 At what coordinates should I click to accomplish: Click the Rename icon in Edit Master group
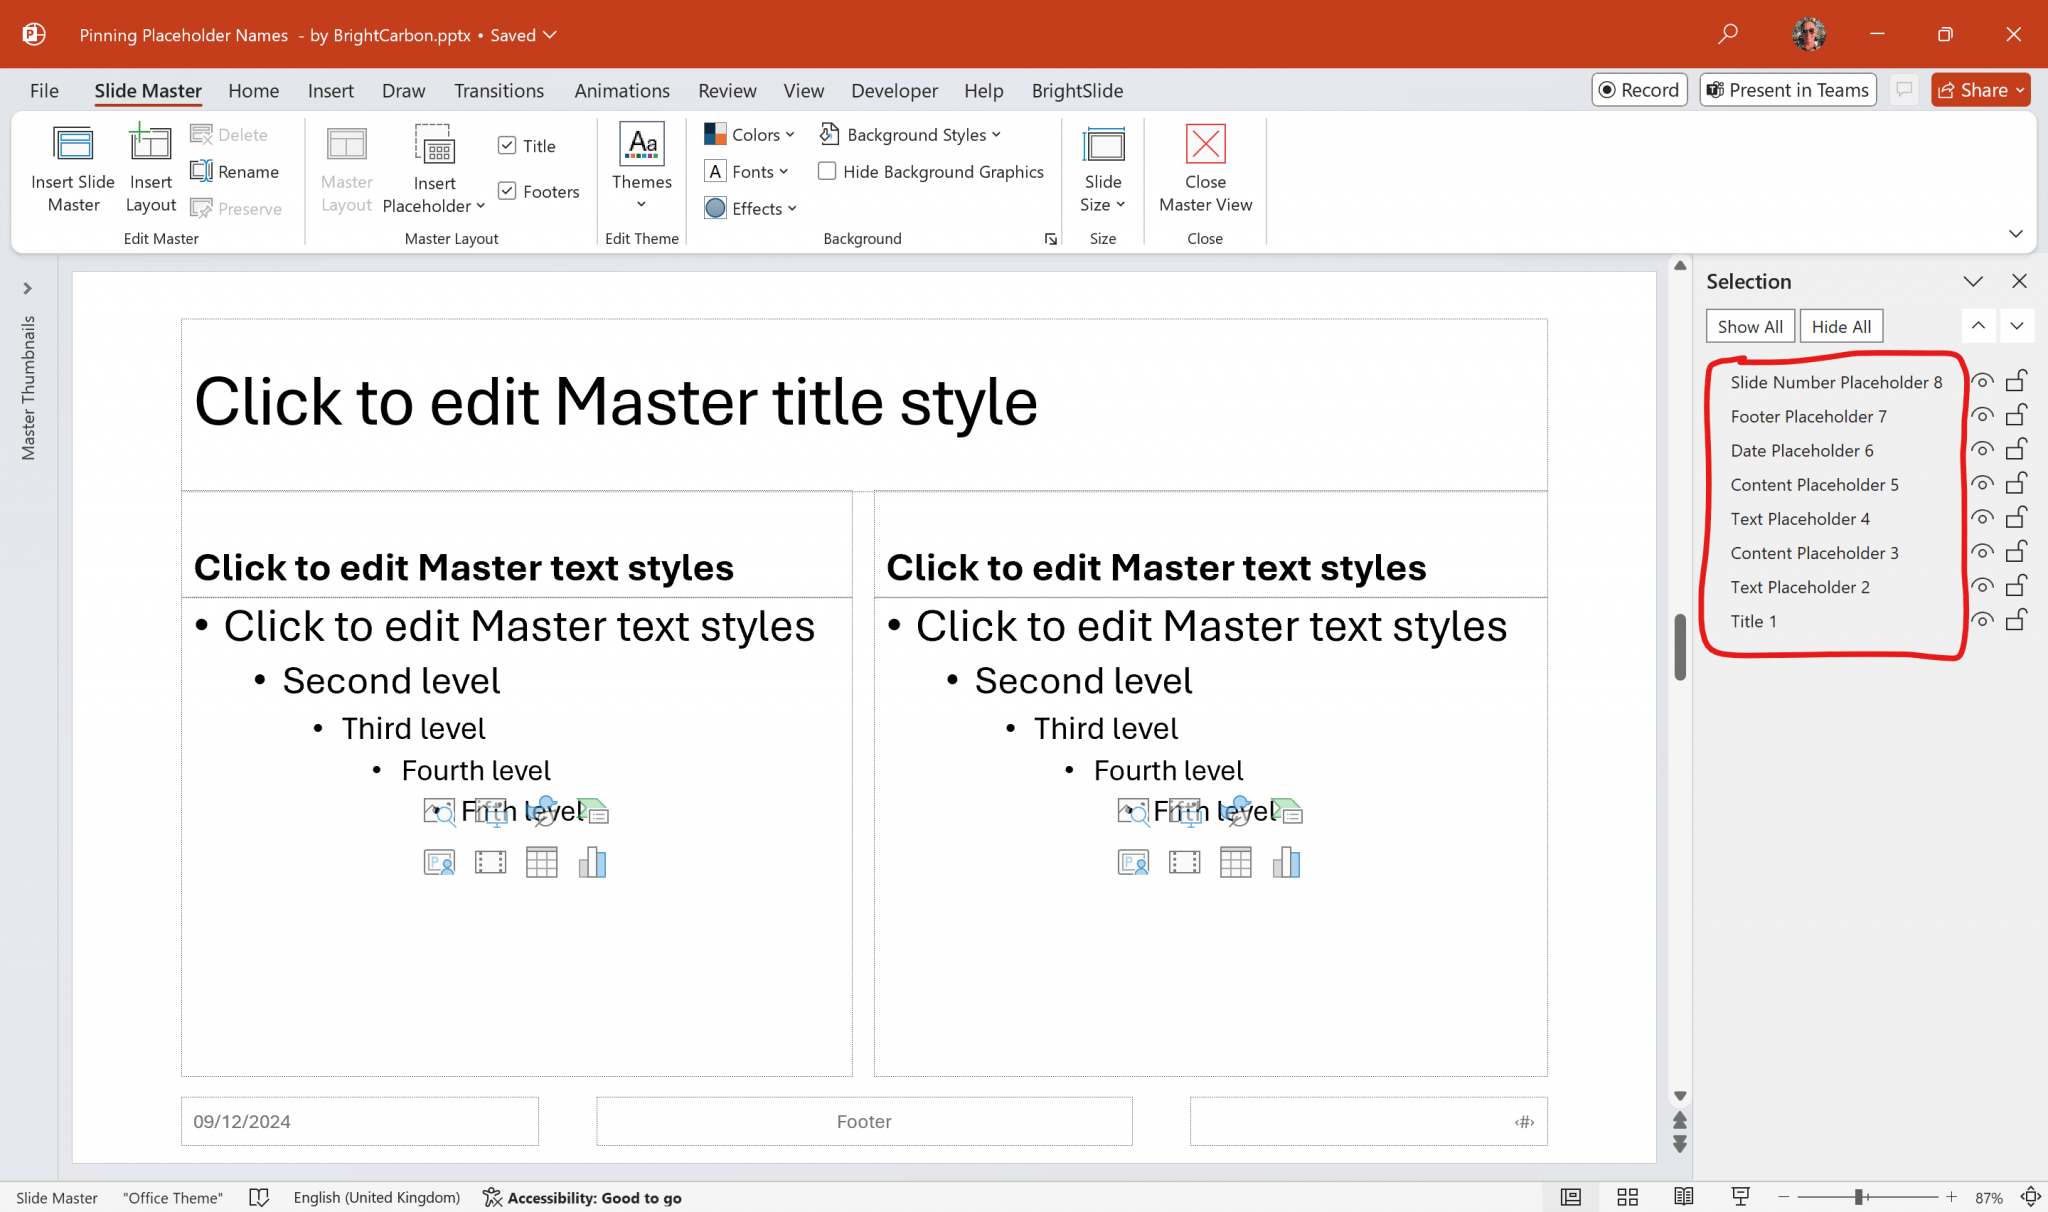pyautogui.click(x=236, y=171)
